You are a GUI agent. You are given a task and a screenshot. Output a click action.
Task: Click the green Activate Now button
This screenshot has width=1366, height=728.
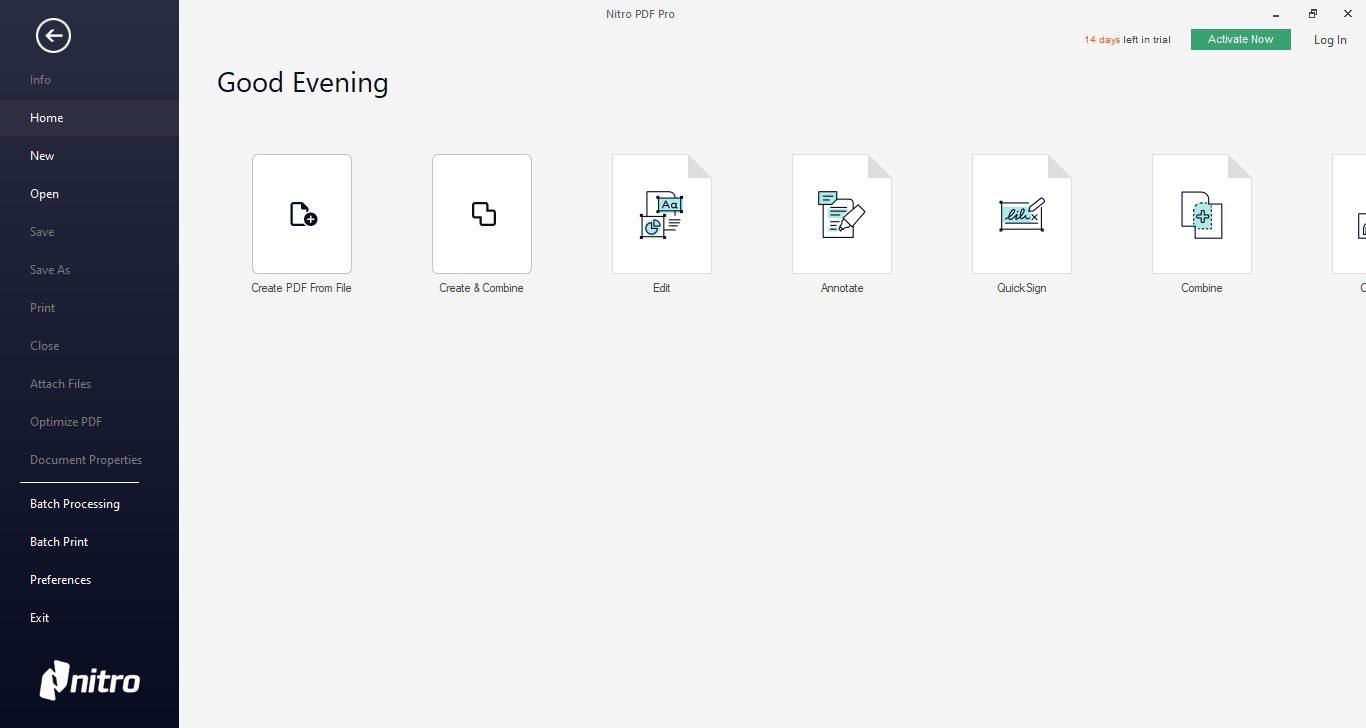[1241, 39]
